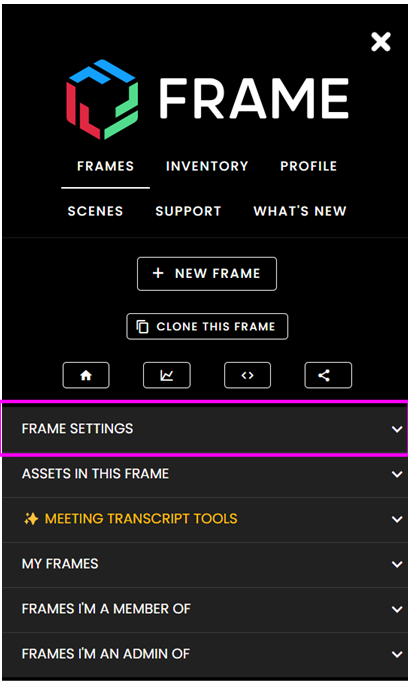Expand the My Frames section

point(205,564)
